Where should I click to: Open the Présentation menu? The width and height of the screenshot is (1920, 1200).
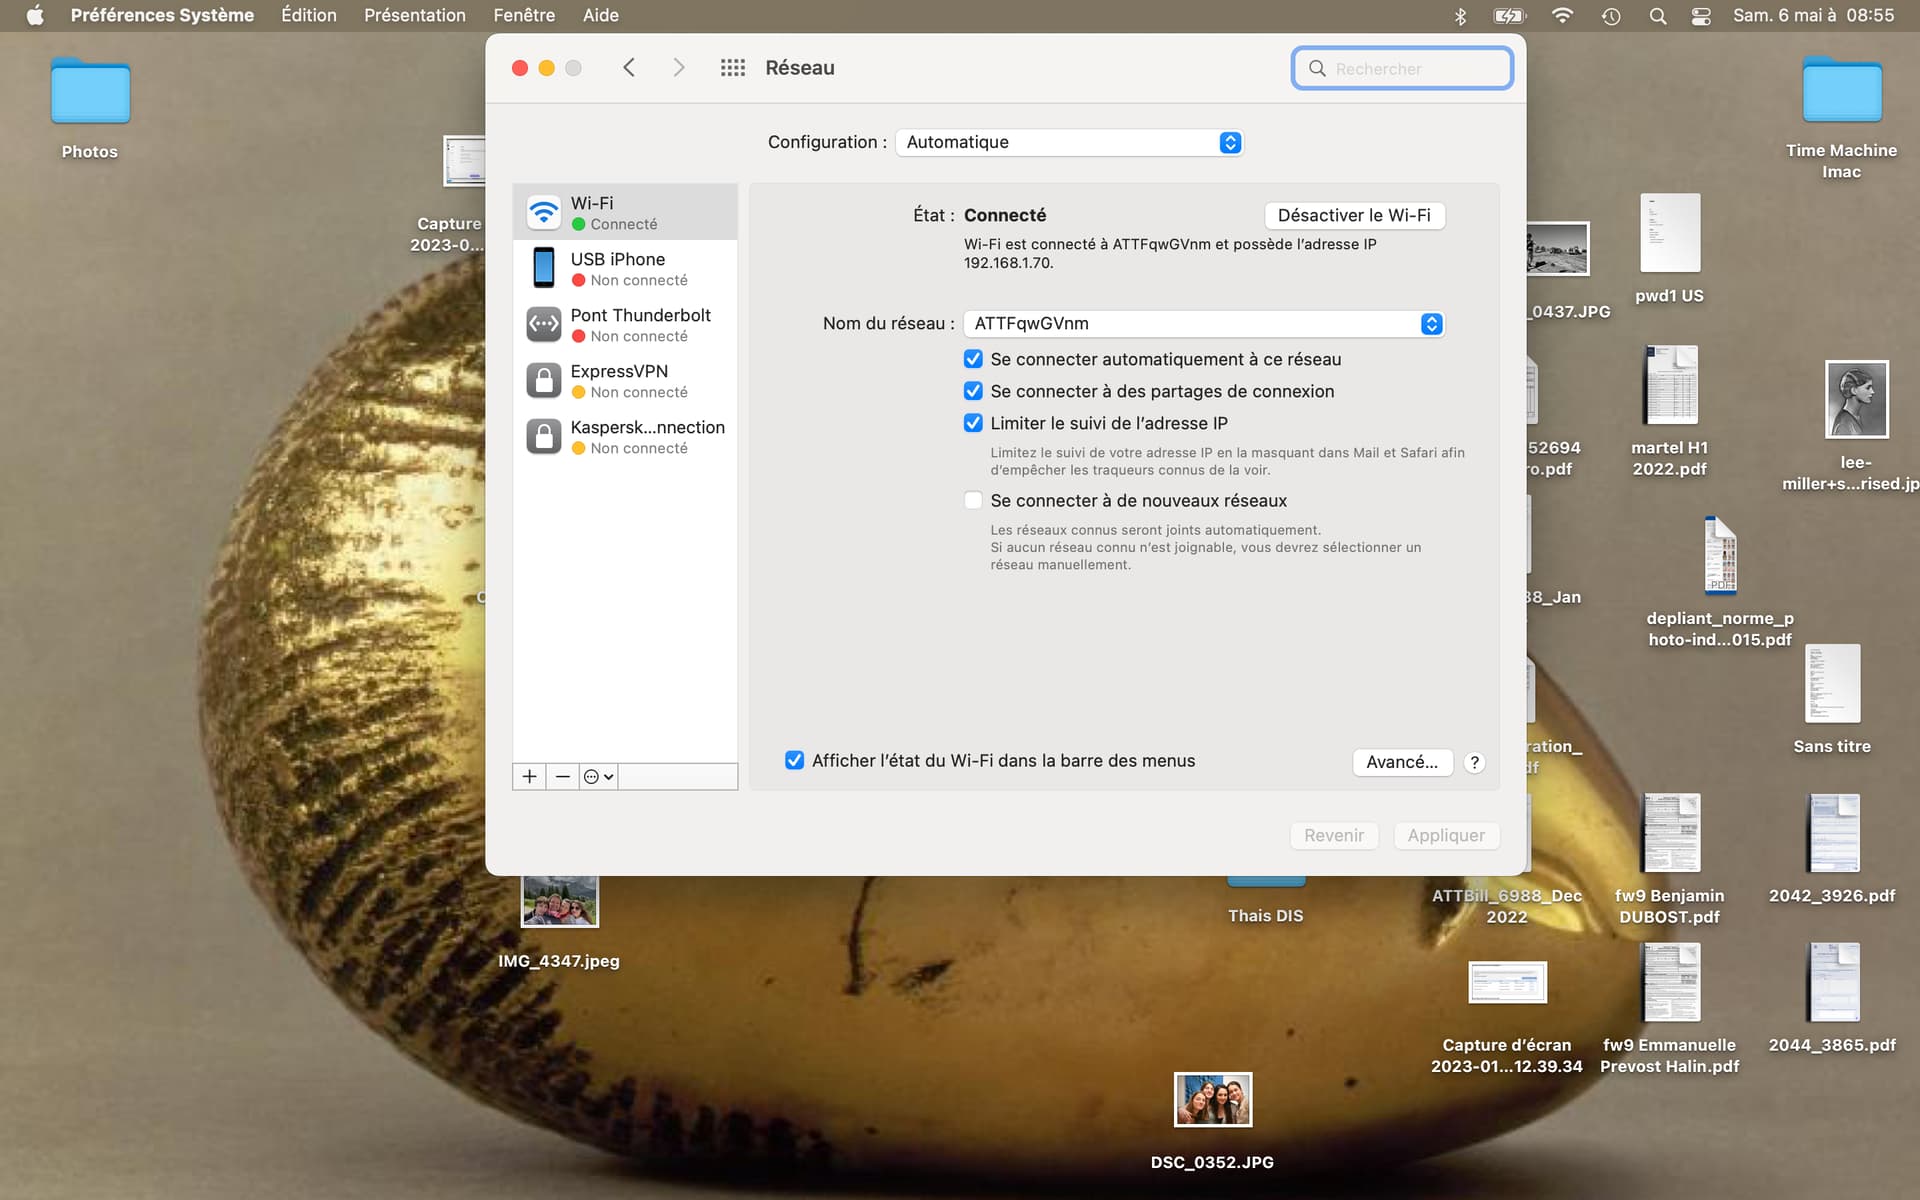point(414,15)
